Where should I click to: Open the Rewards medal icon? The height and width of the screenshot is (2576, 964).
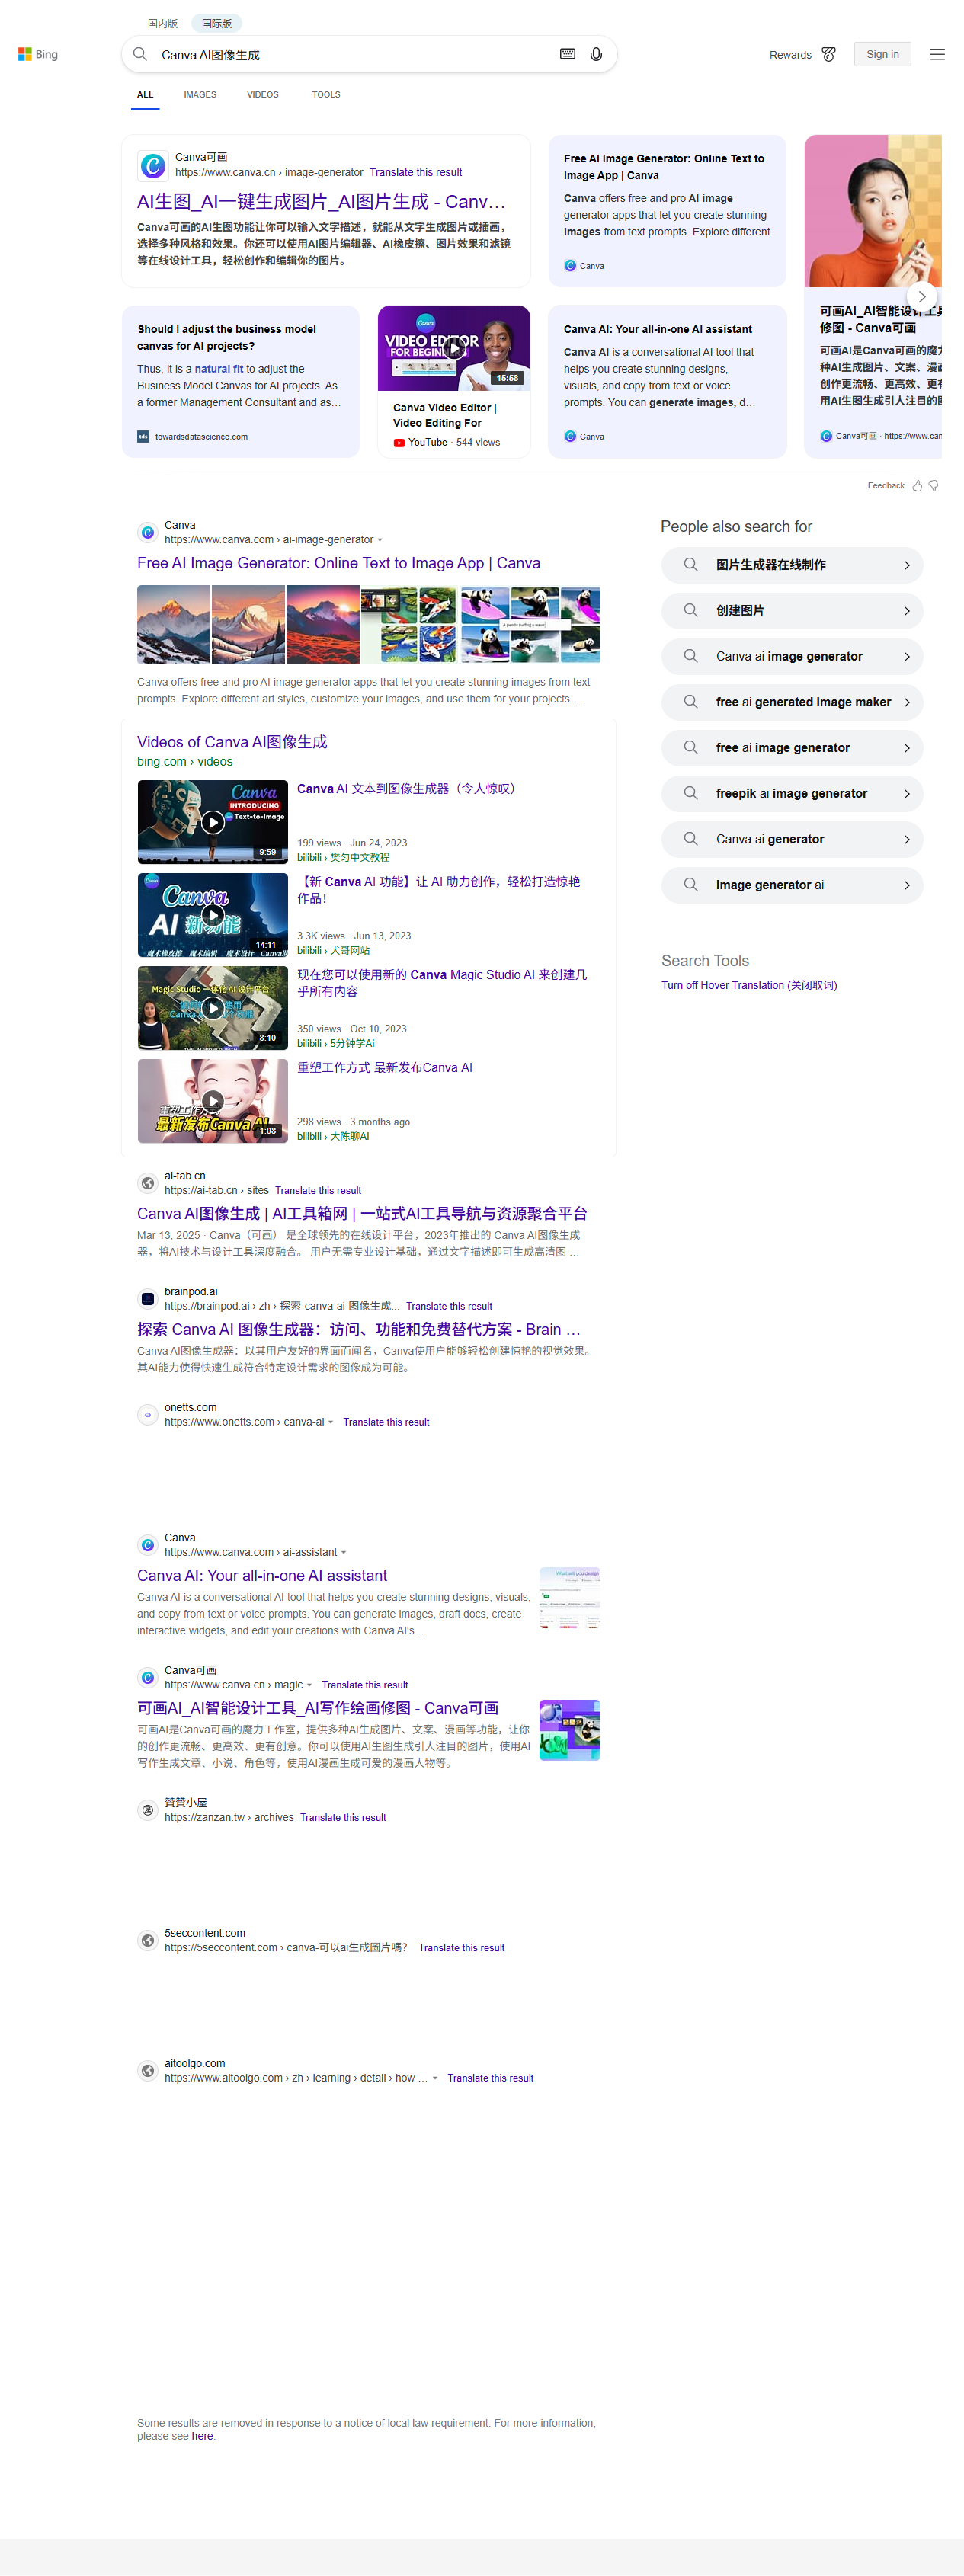point(828,54)
